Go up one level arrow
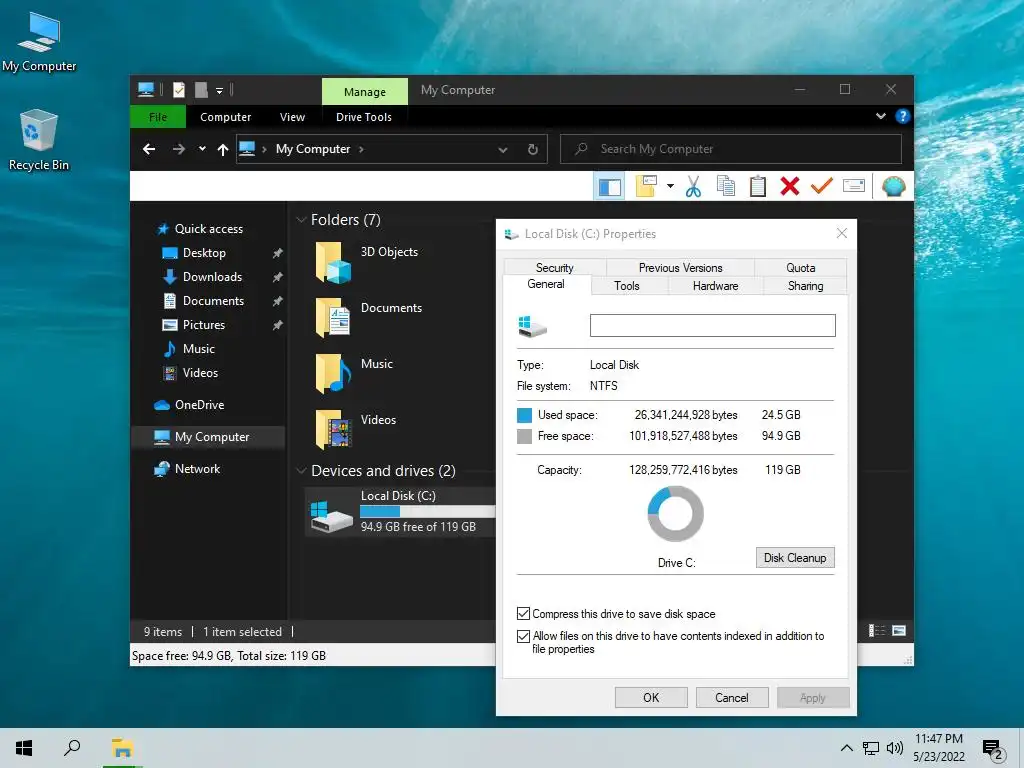This screenshot has width=1024, height=768. pos(223,150)
